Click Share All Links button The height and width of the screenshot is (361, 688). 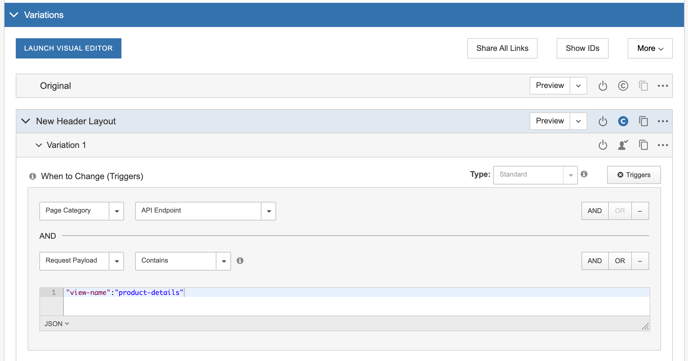click(x=502, y=48)
